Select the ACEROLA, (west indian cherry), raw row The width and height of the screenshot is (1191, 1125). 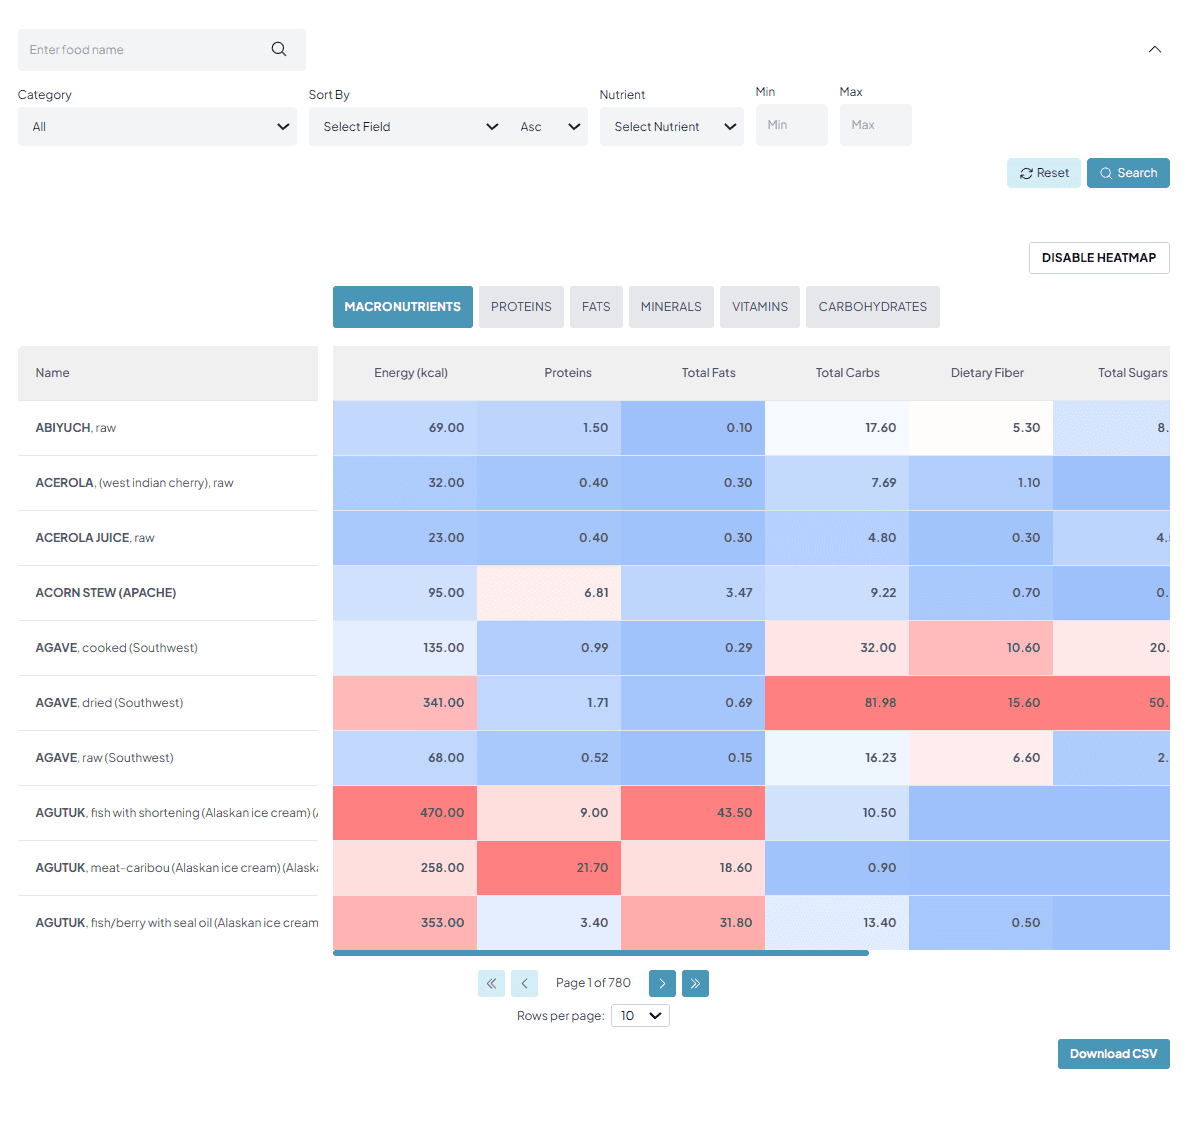pyautogui.click(x=134, y=483)
